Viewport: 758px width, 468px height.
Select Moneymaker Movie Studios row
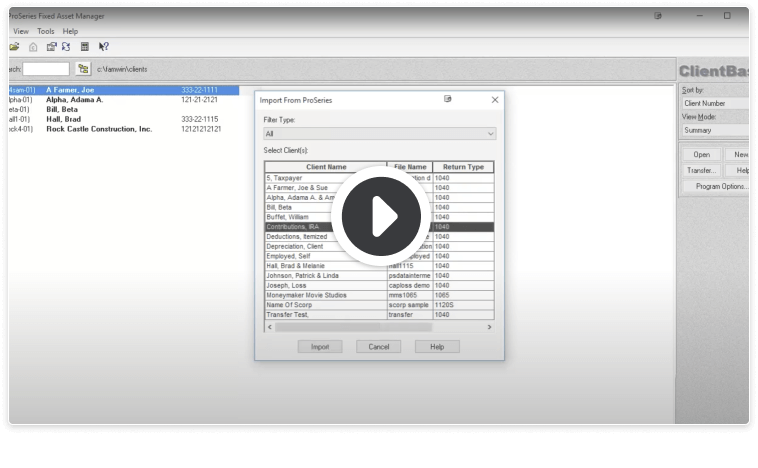(x=379, y=295)
